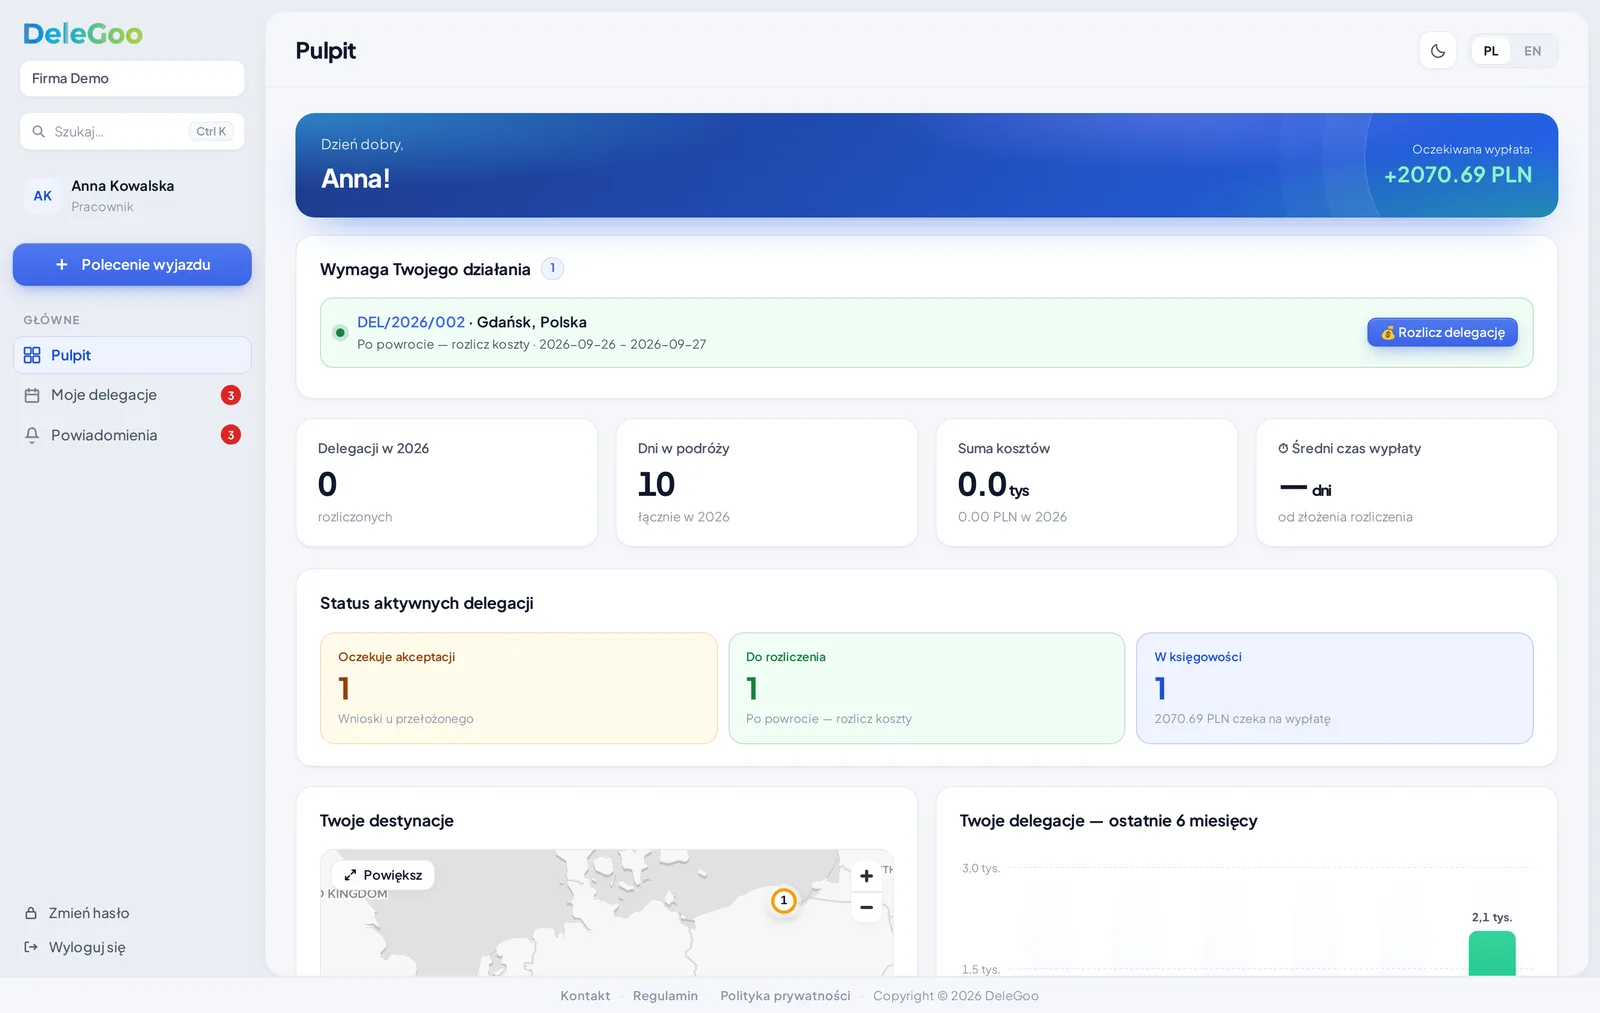The height and width of the screenshot is (1013, 1600).
Task: Zoom out on the destinations map
Action: [x=866, y=908]
